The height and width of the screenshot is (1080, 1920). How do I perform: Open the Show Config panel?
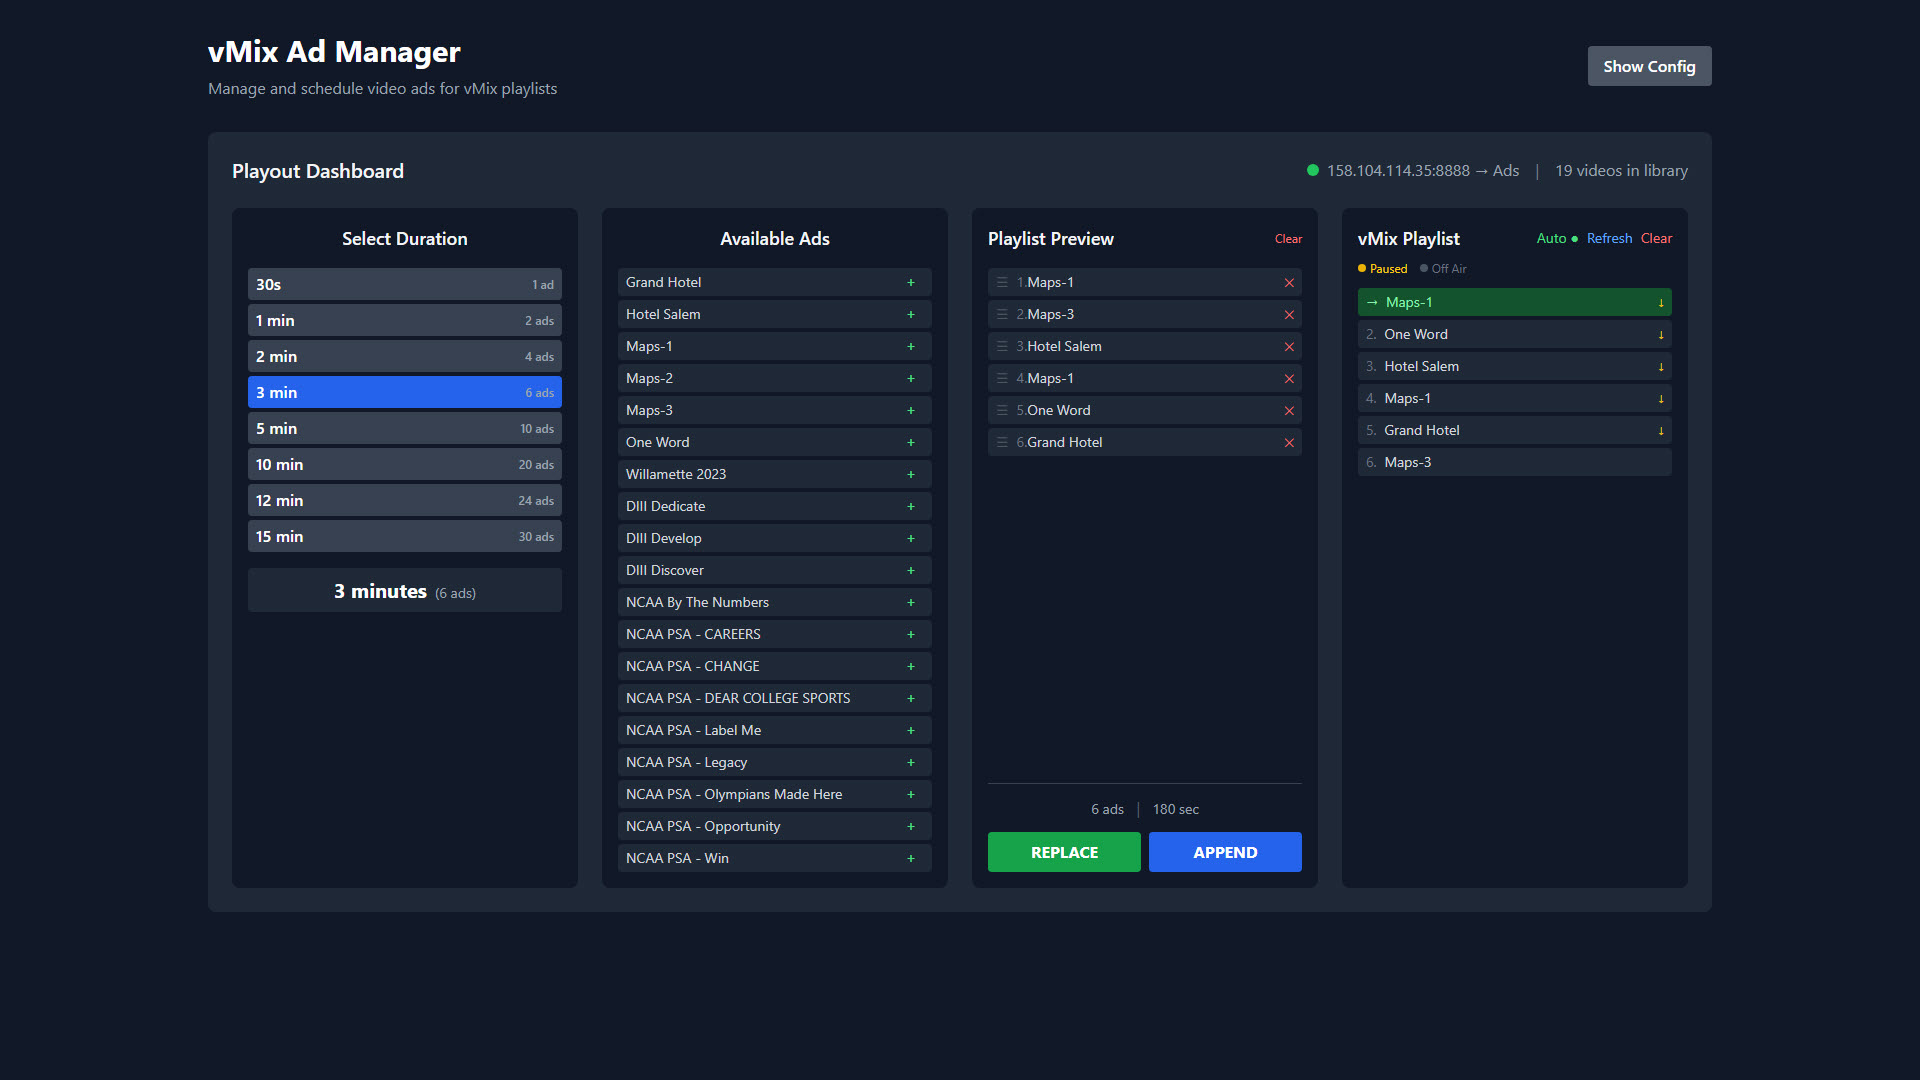(1649, 66)
